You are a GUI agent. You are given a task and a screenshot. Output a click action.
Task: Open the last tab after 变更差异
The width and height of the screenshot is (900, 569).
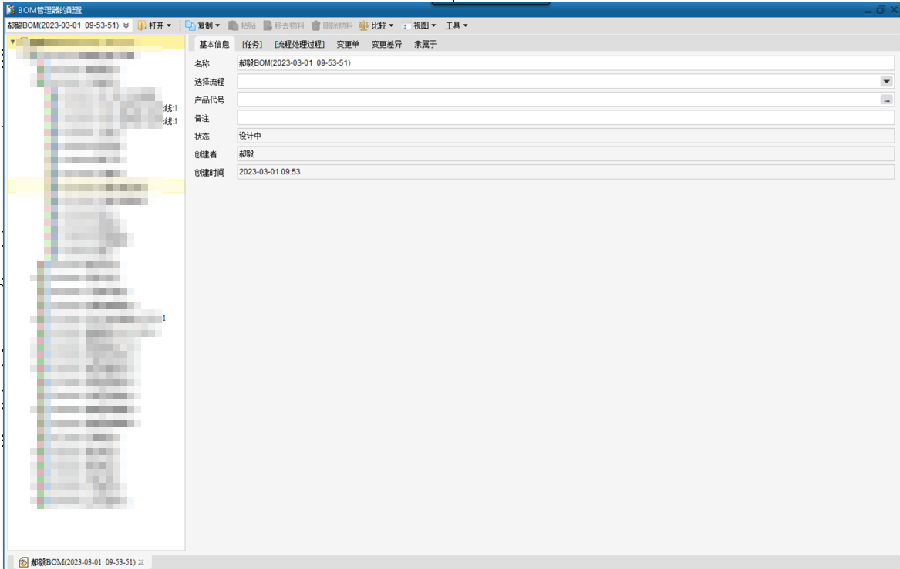[425, 44]
